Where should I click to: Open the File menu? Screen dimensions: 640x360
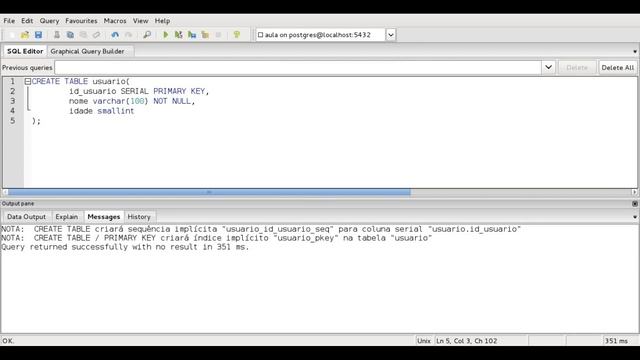[9, 21]
